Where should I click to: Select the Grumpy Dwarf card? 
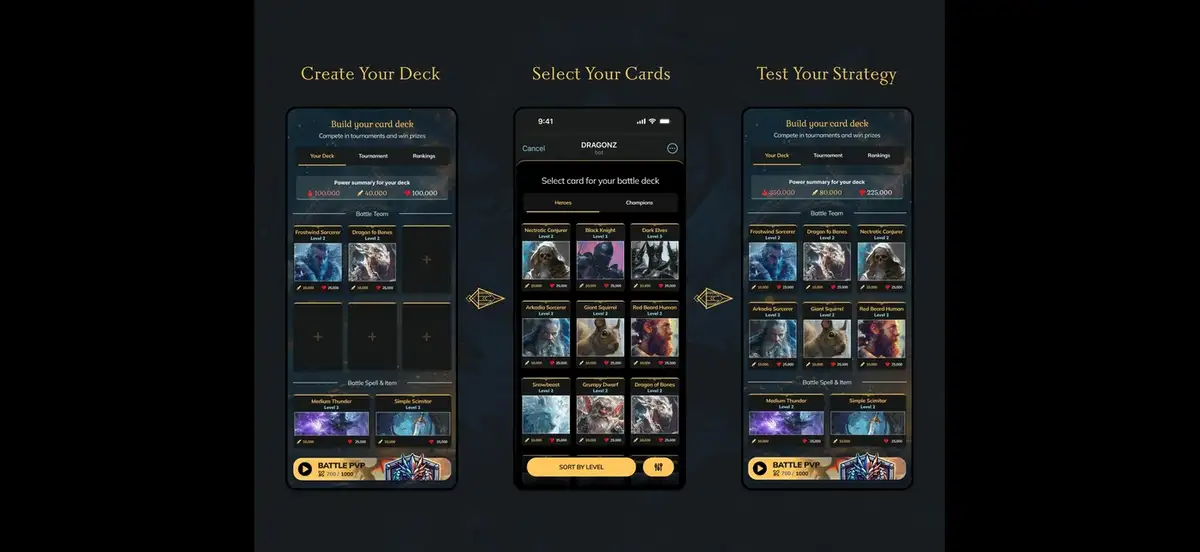pyautogui.click(x=600, y=414)
